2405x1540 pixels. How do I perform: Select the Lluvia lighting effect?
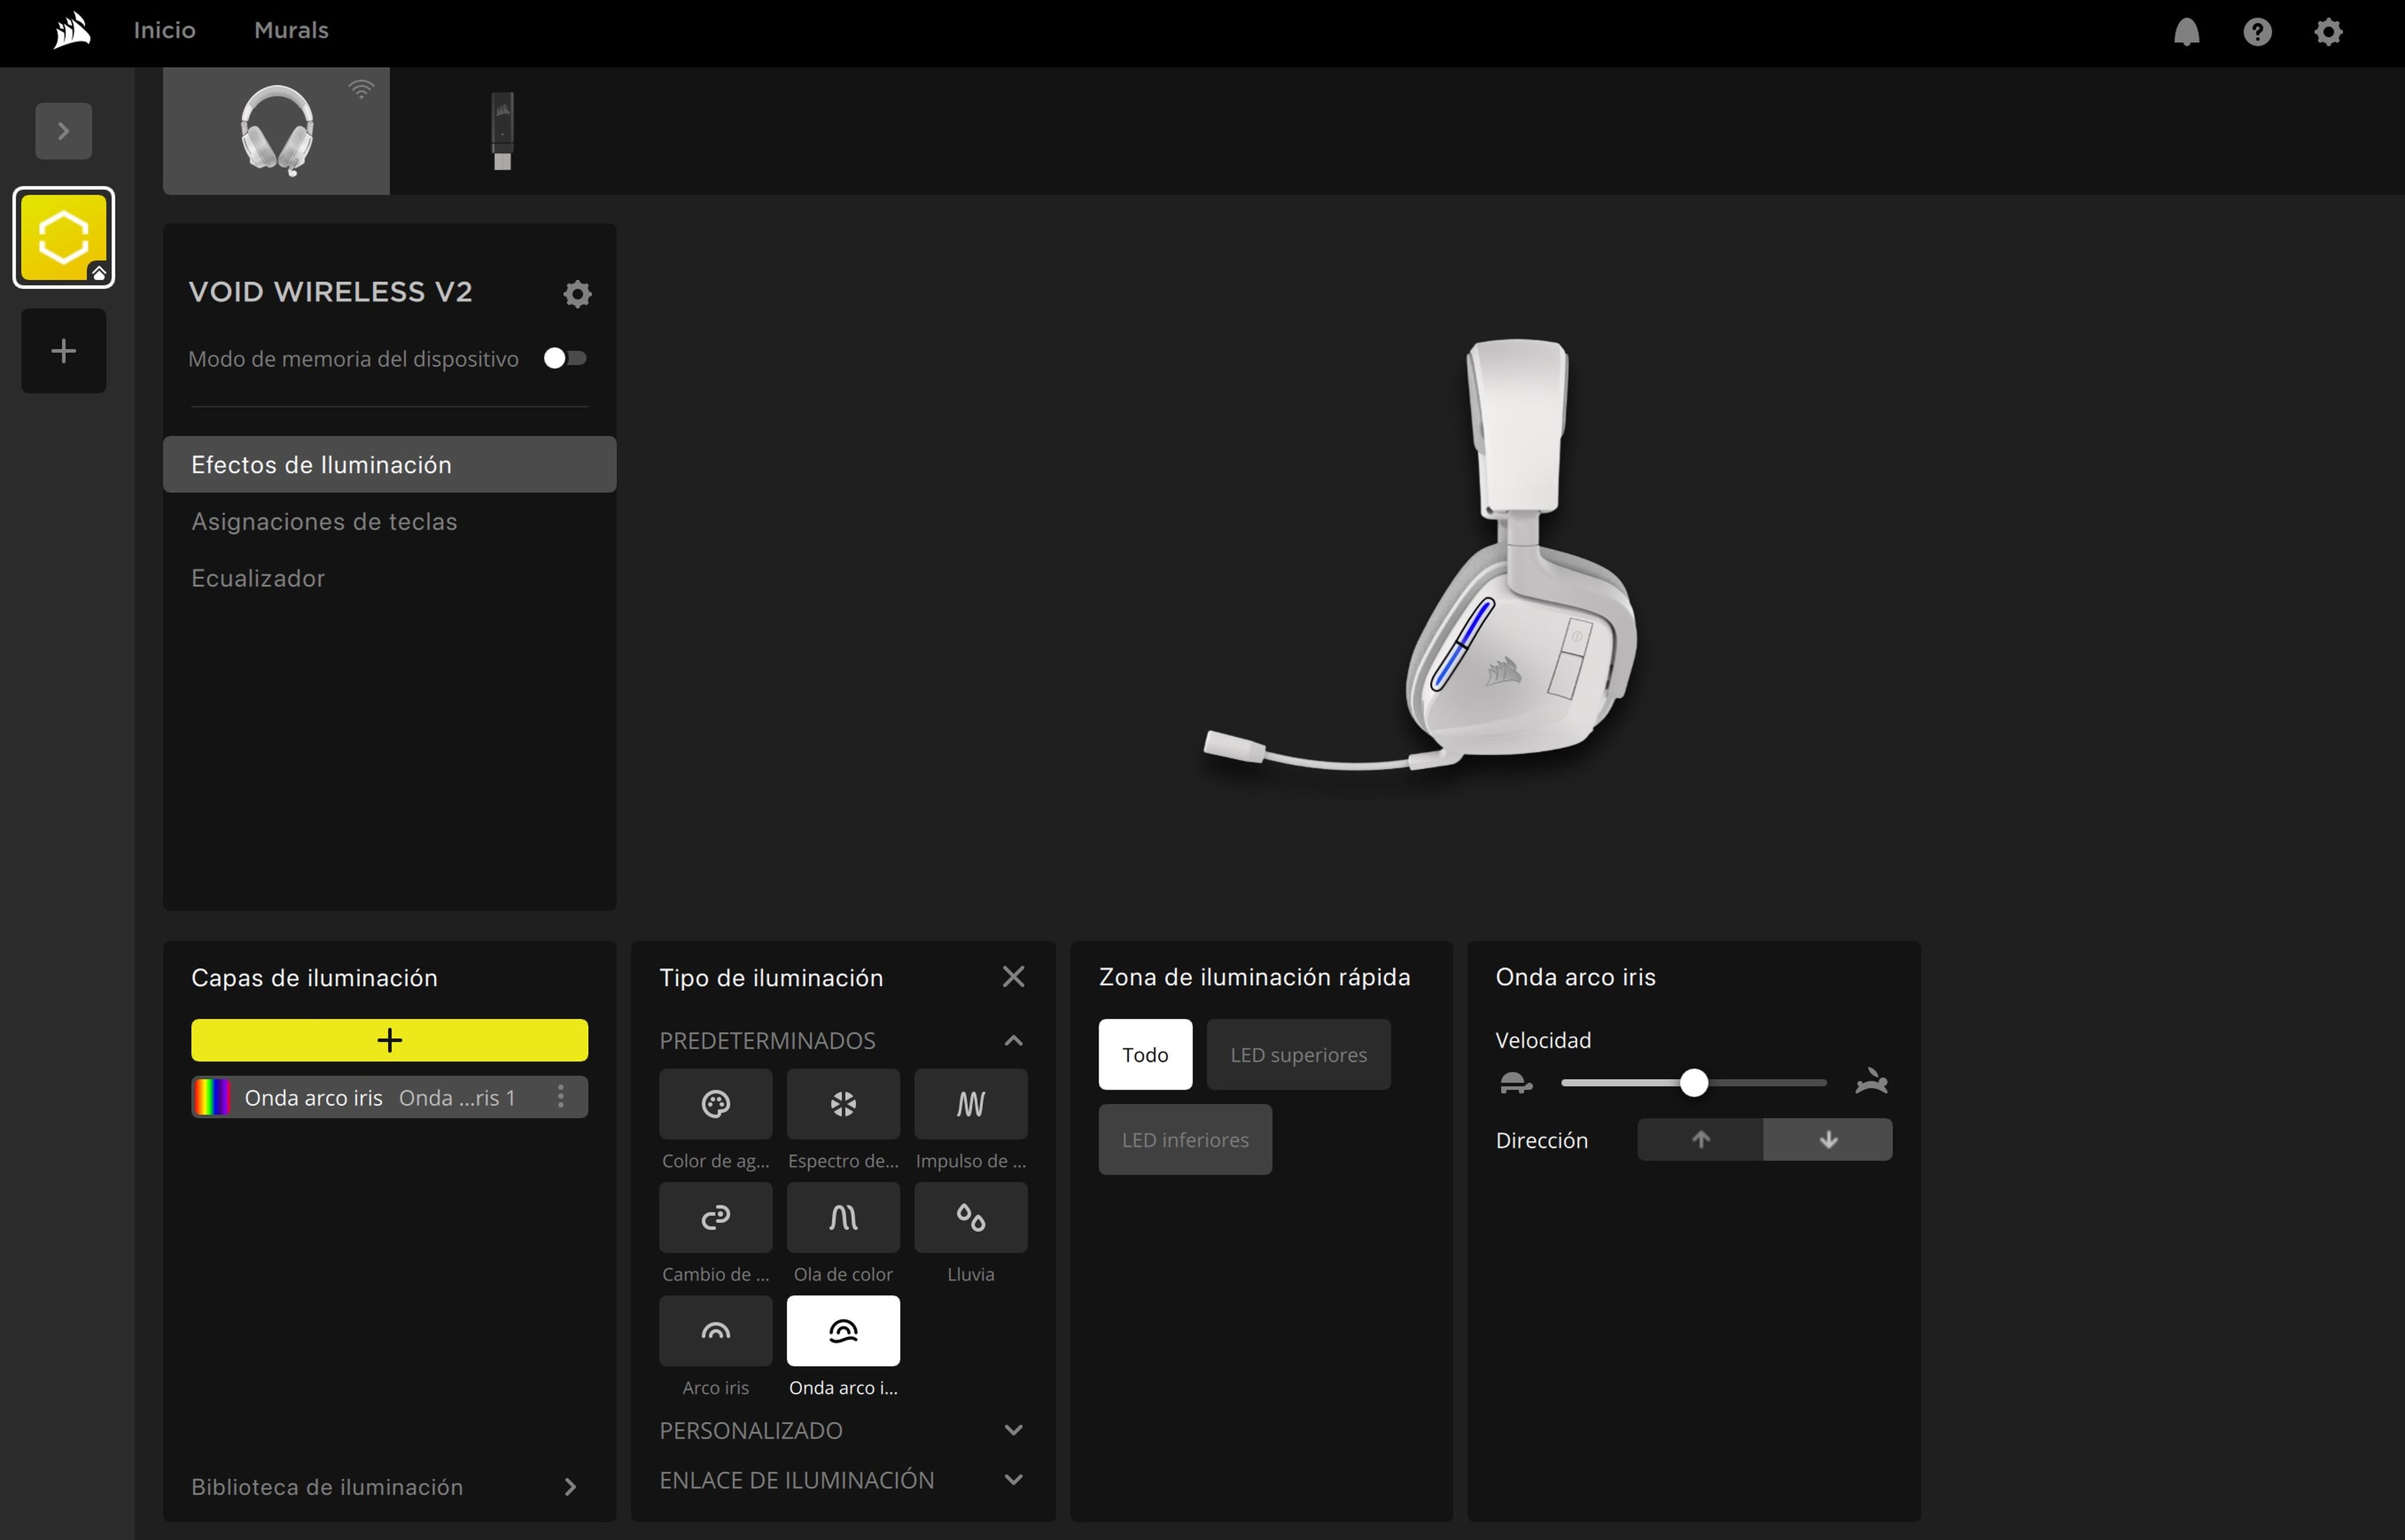point(969,1218)
